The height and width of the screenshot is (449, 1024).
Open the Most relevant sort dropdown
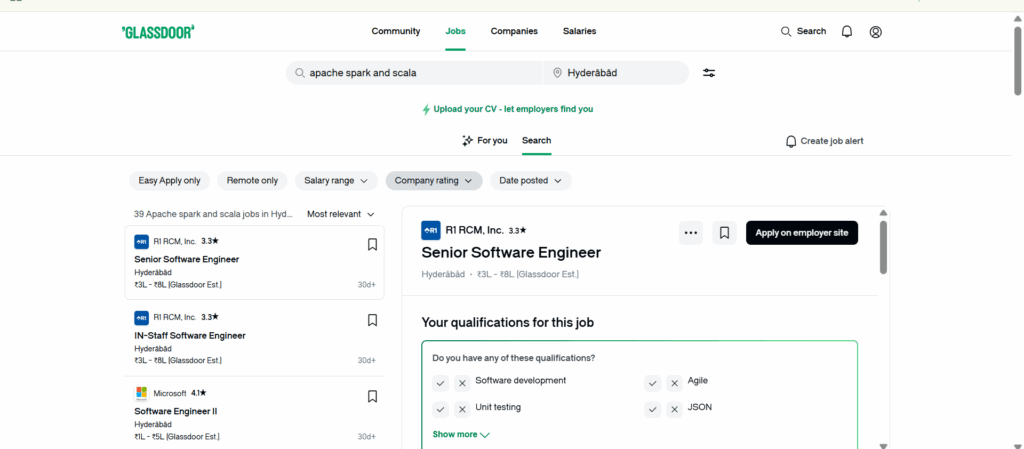tap(341, 214)
